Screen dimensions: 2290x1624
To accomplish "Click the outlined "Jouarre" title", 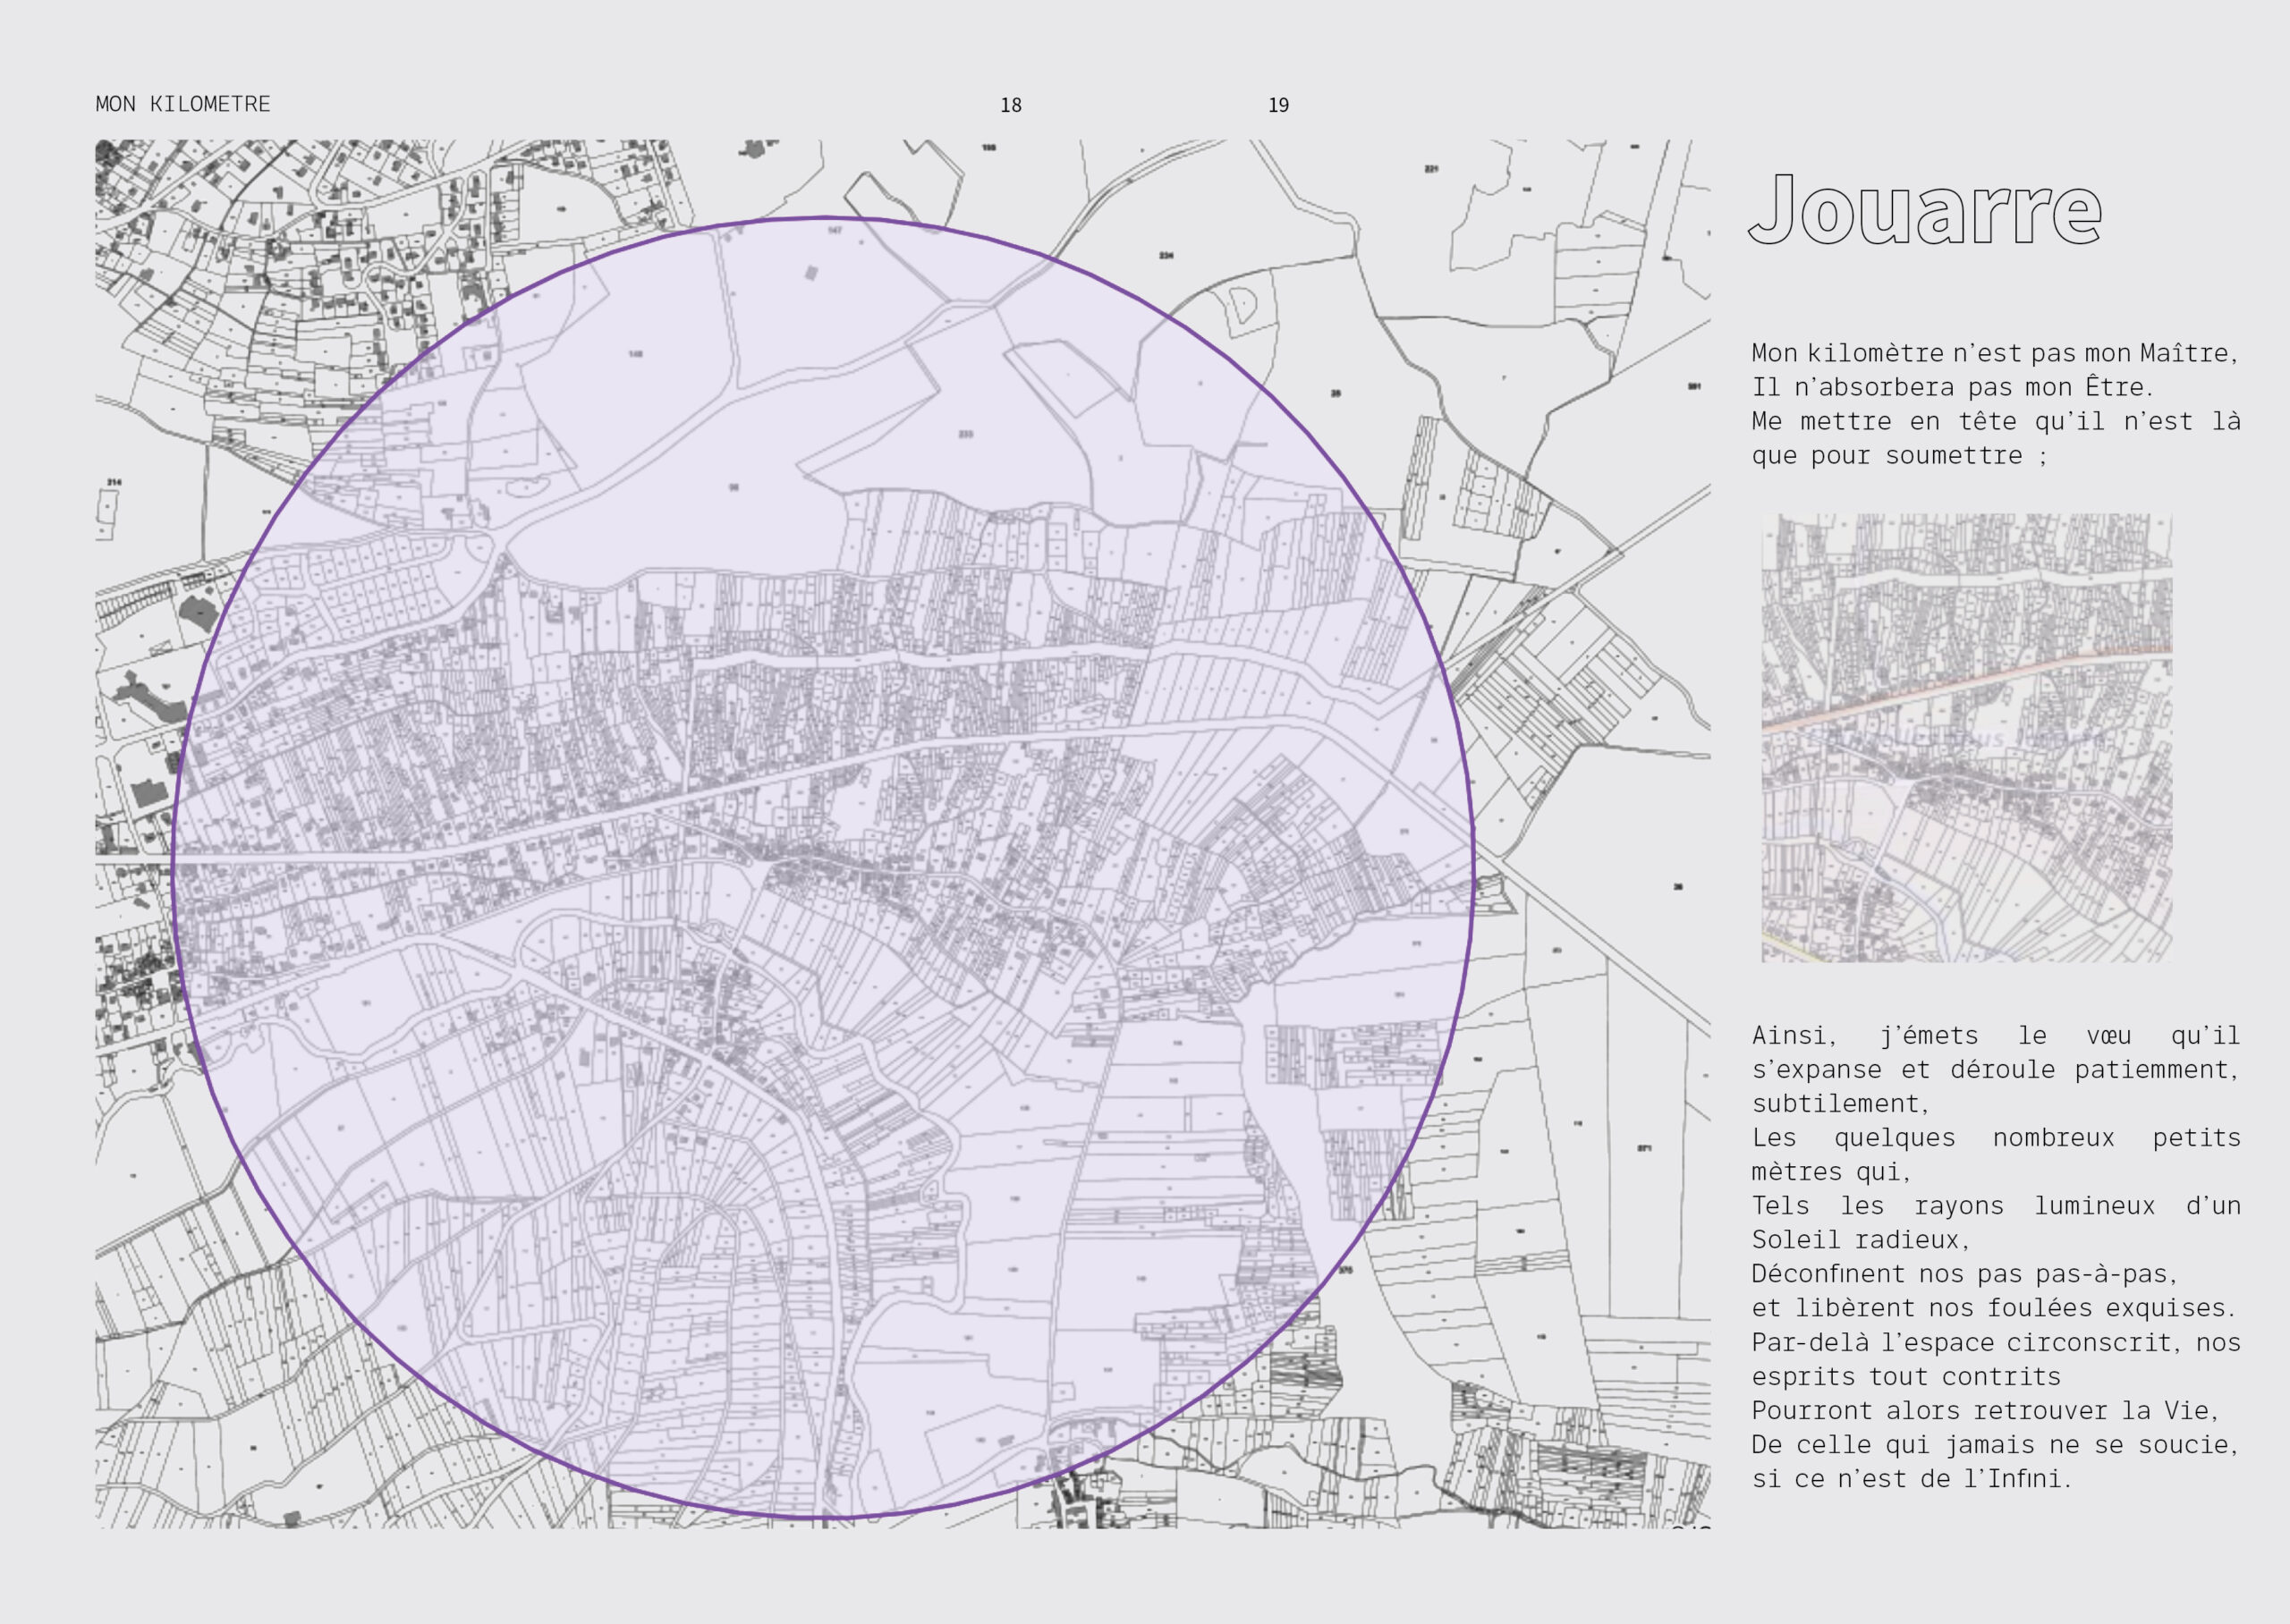I will tap(1925, 209).
